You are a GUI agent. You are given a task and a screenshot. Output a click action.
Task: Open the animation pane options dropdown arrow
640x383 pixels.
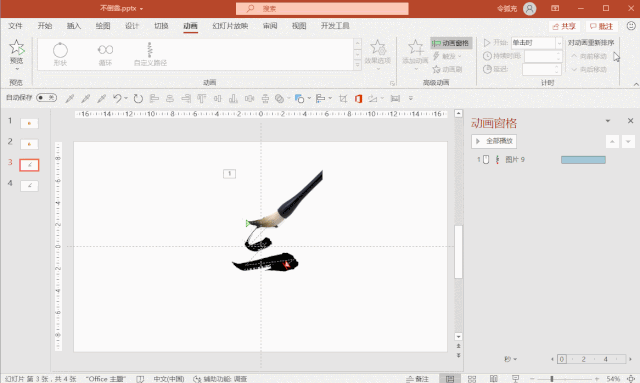[608, 121]
